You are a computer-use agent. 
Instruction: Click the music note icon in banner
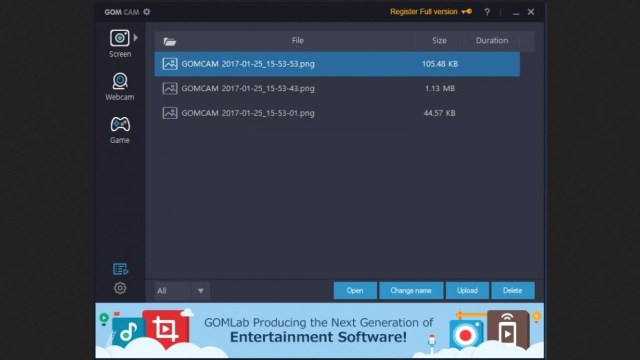(128, 332)
